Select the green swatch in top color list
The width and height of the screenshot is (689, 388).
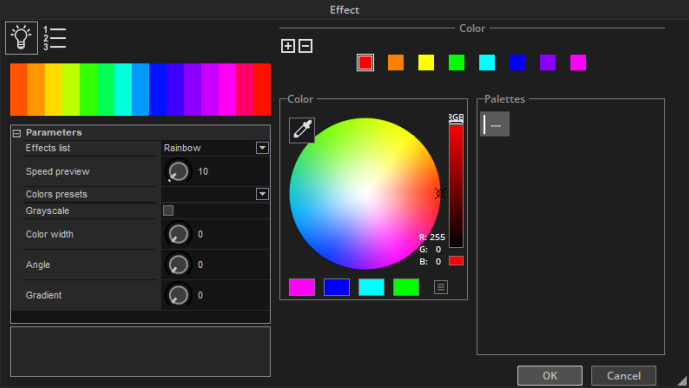point(457,63)
